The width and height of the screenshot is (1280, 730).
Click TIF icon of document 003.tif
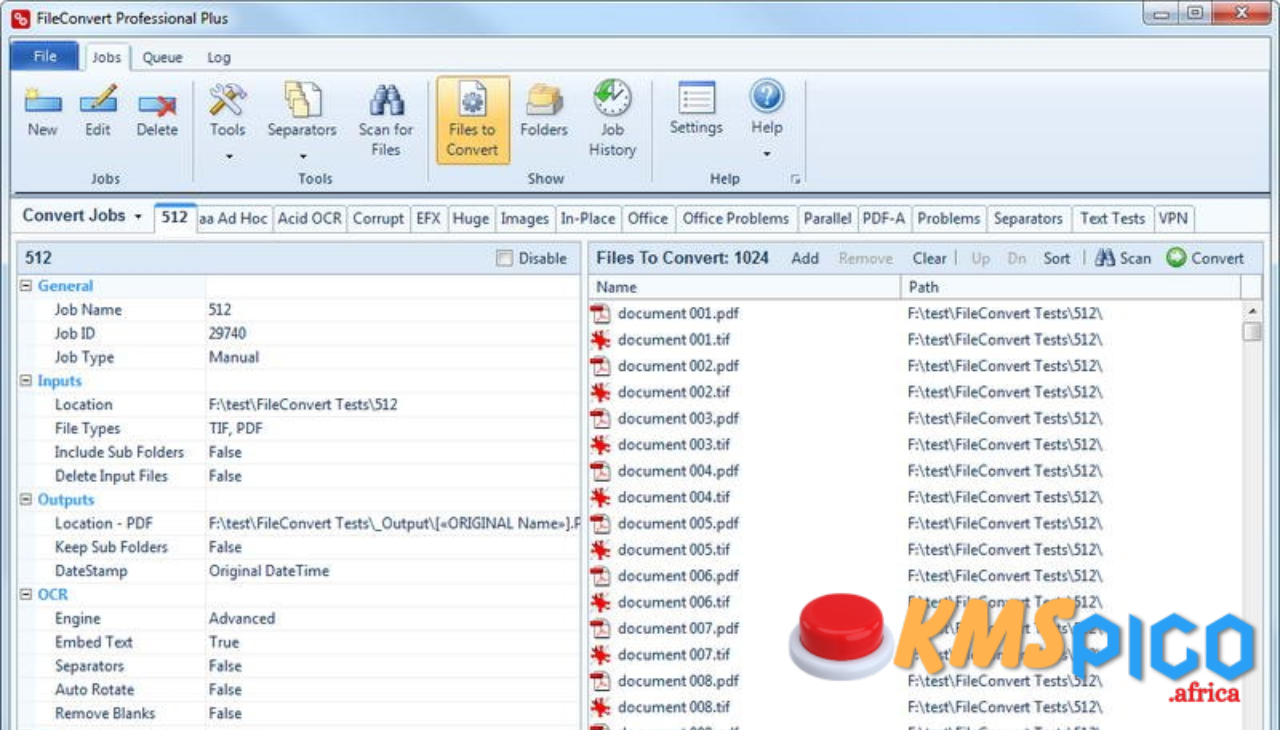click(x=600, y=445)
